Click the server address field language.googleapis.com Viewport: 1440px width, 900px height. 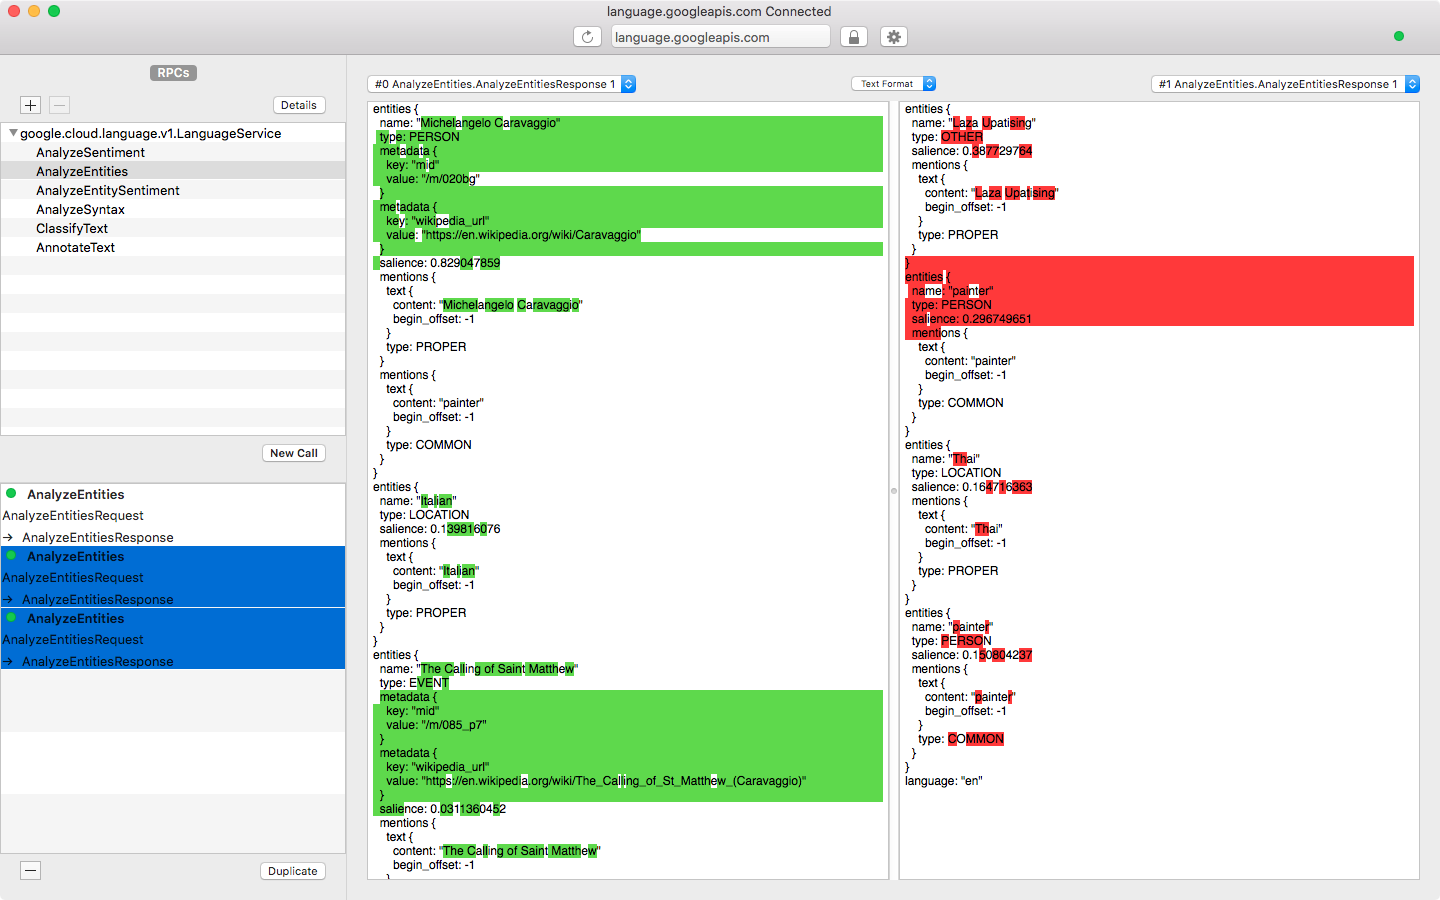721,37
